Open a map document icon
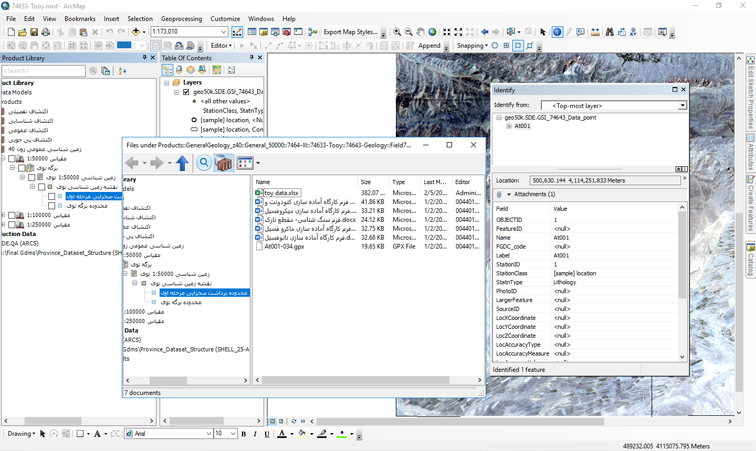The height and width of the screenshot is (451, 756). 22,32
